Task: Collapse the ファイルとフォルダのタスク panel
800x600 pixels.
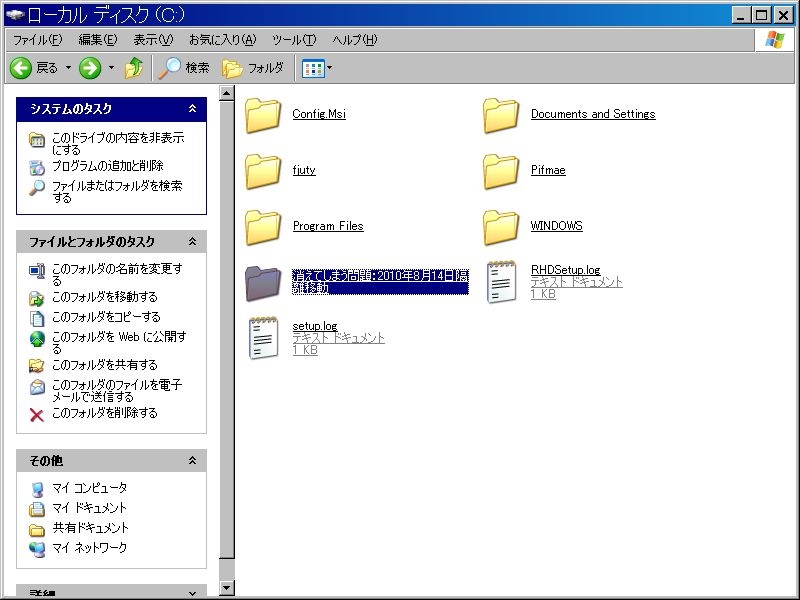Action: [192, 241]
